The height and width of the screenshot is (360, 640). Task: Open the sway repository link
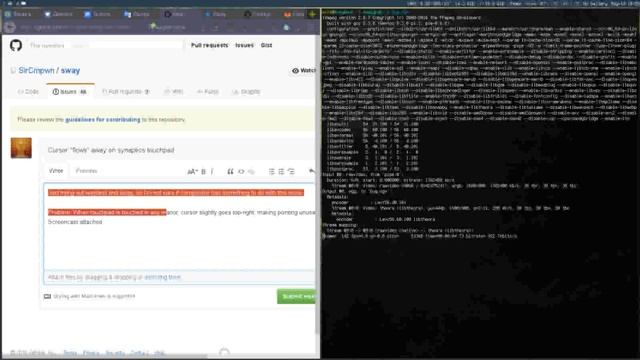tap(70, 70)
